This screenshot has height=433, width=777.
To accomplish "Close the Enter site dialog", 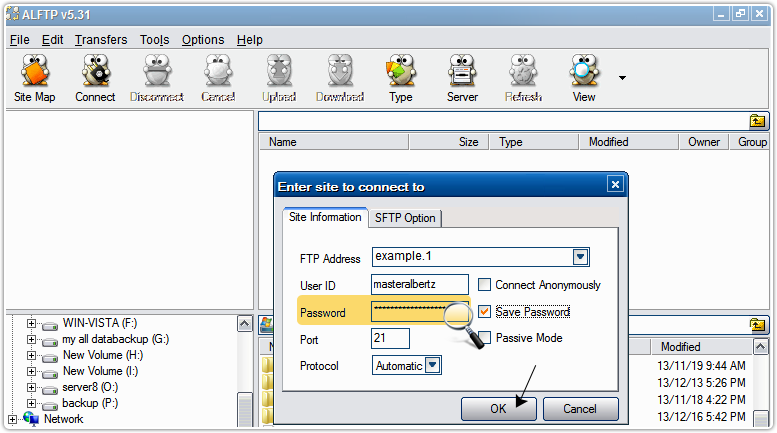I will (615, 184).
